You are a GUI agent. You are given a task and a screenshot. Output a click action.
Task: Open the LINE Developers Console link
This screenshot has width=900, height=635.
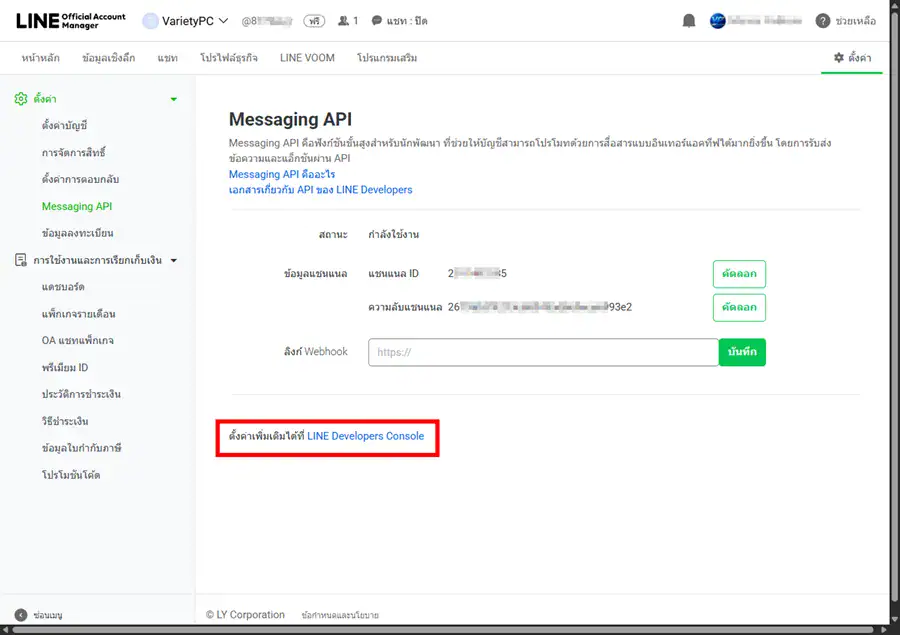tap(366, 436)
